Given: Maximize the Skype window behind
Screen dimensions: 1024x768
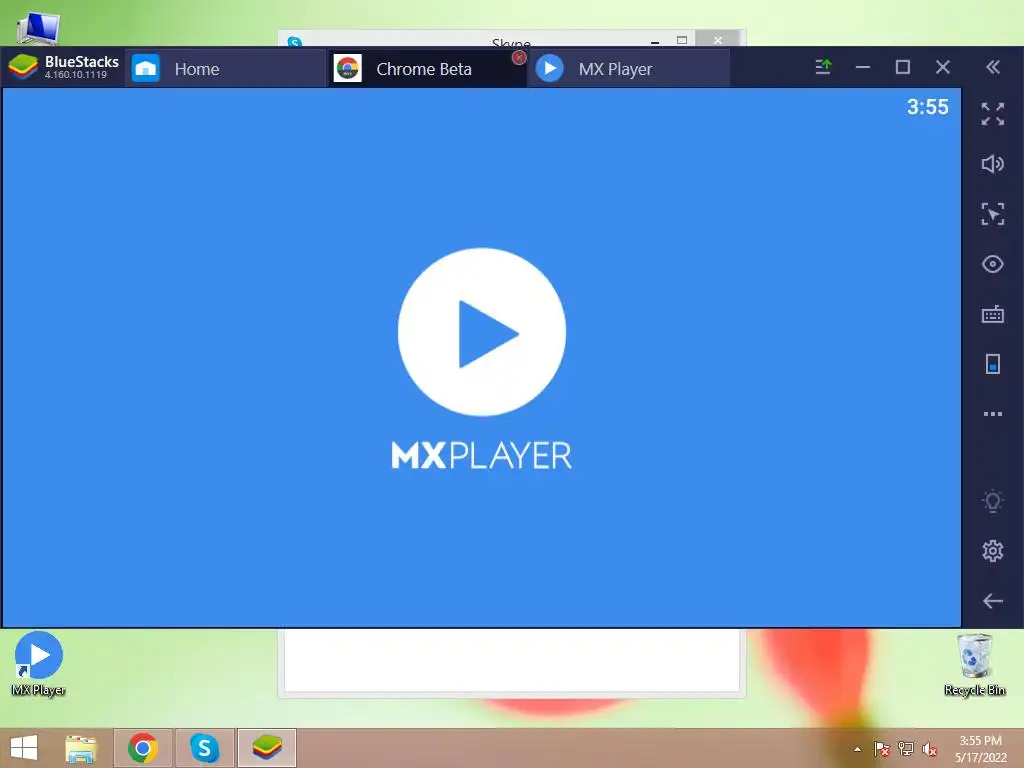Looking at the screenshot, I should pyautogui.click(x=682, y=40).
